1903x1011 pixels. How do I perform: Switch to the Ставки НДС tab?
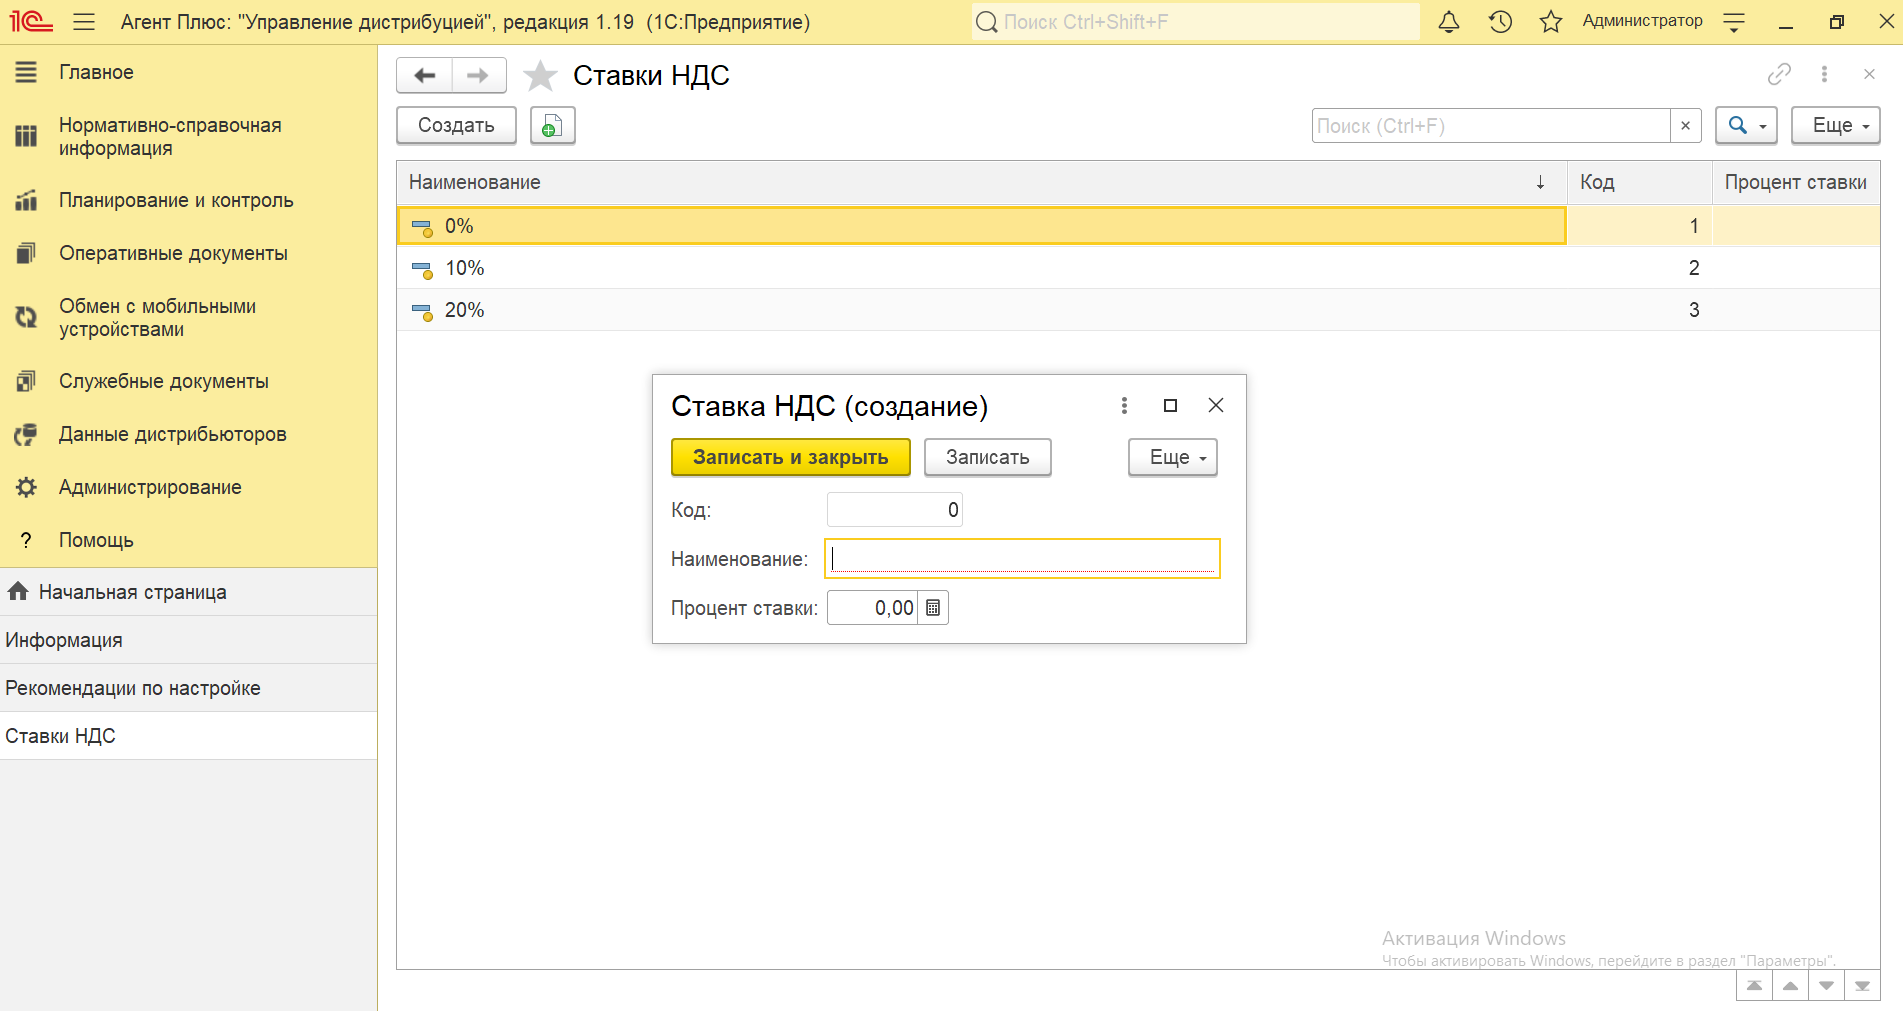coord(189,736)
